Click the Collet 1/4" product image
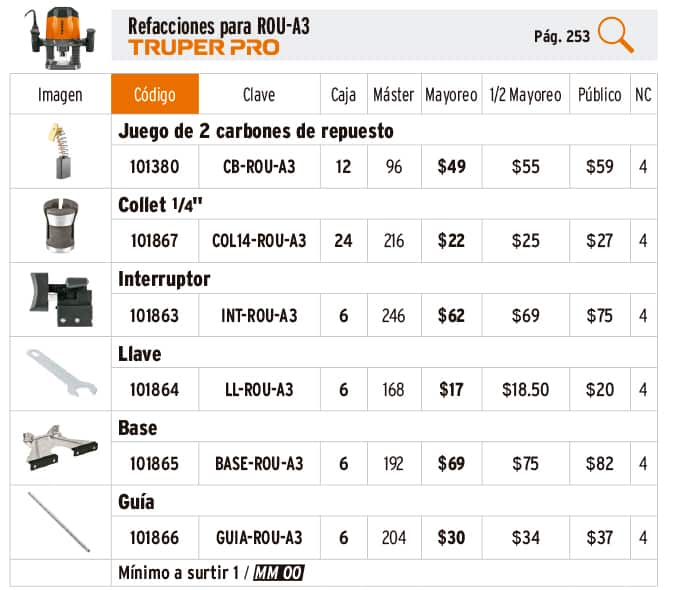This screenshot has height=590, width=675. (59, 225)
